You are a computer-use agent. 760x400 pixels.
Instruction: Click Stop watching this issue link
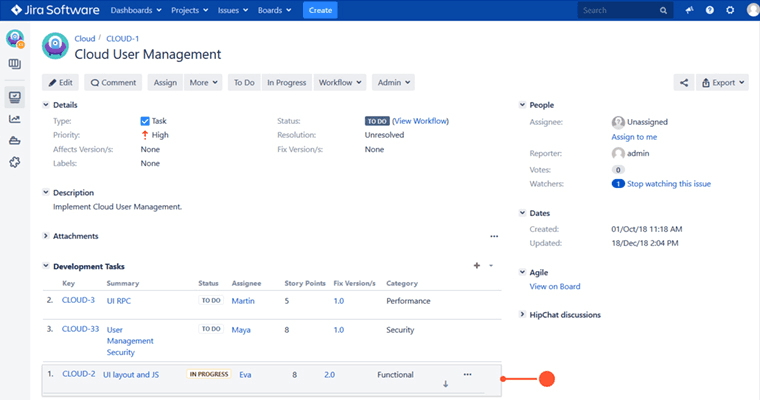point(669,184)
